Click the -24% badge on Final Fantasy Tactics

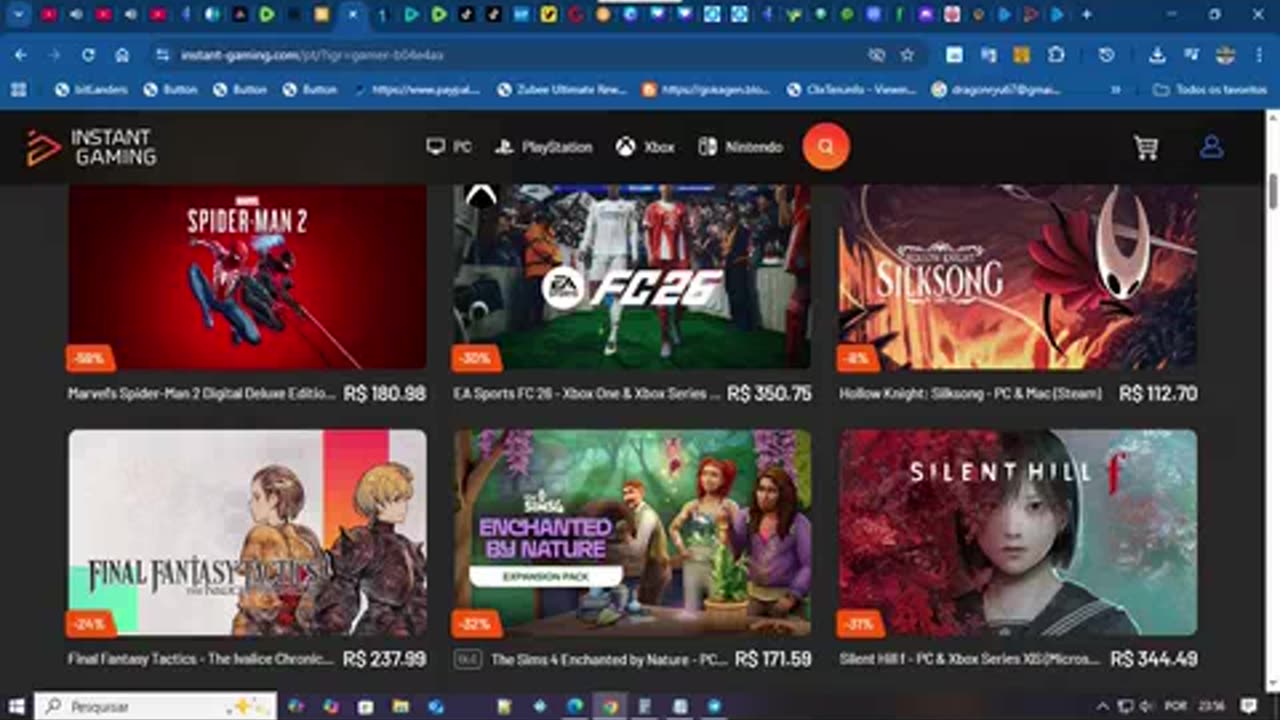[x=91, y=624]
